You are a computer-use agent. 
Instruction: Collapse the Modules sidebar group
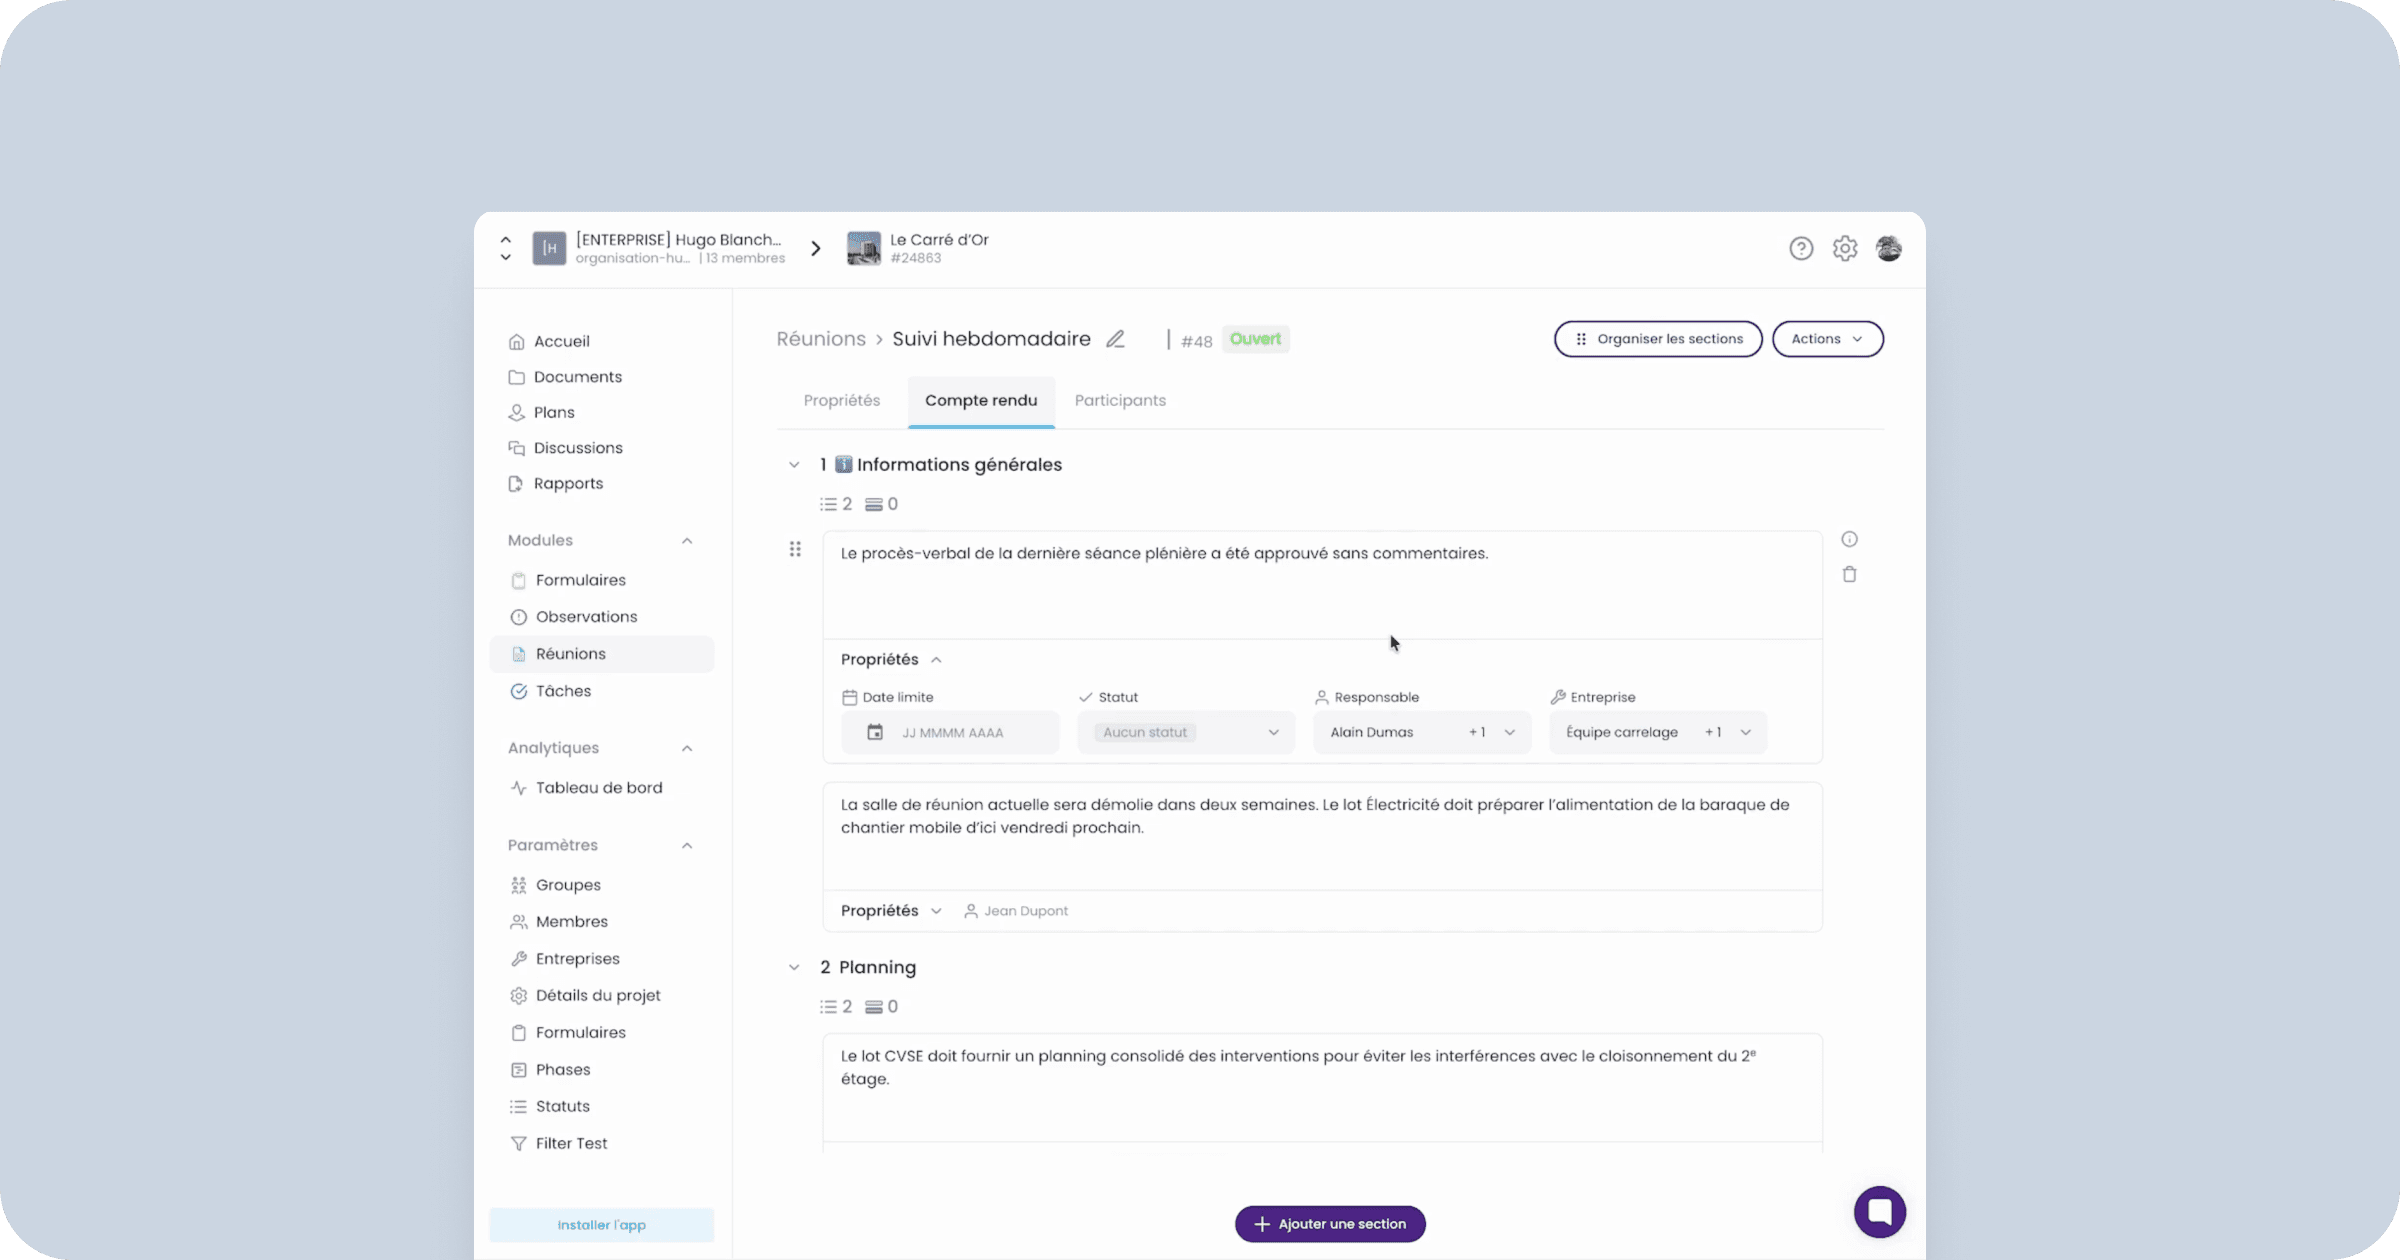tap(687, 541)
